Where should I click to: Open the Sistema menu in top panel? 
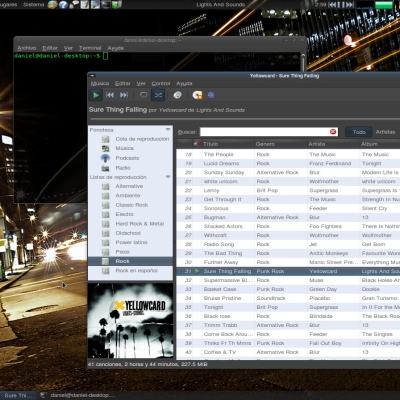[33, 4]
